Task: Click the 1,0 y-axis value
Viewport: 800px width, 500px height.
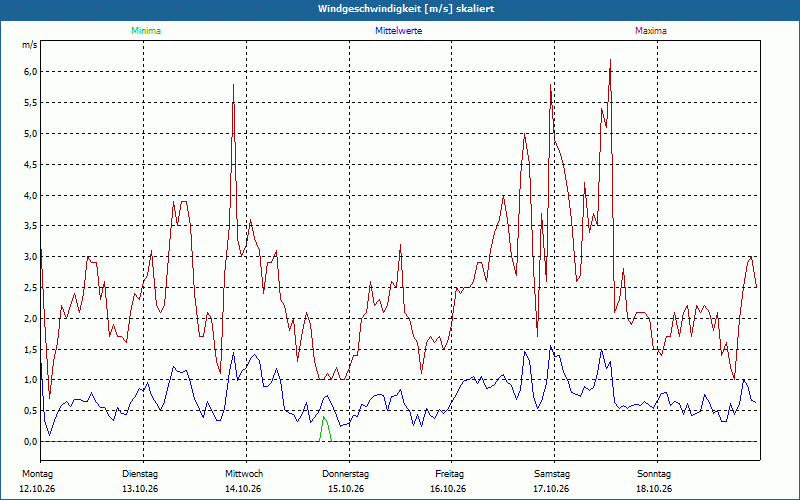Action: 31,380
